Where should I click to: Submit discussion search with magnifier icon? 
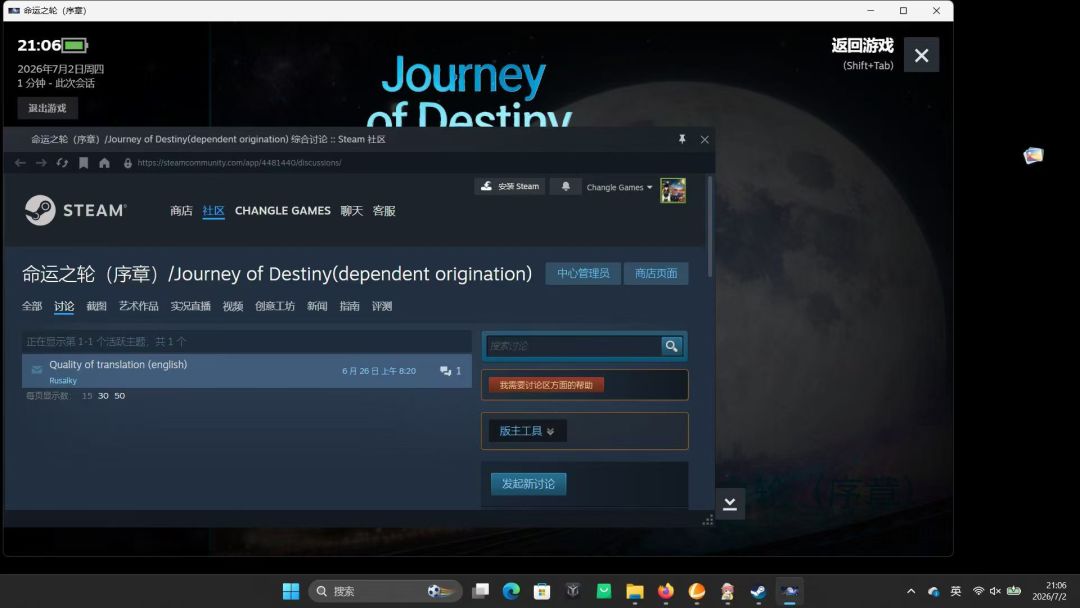671,346
